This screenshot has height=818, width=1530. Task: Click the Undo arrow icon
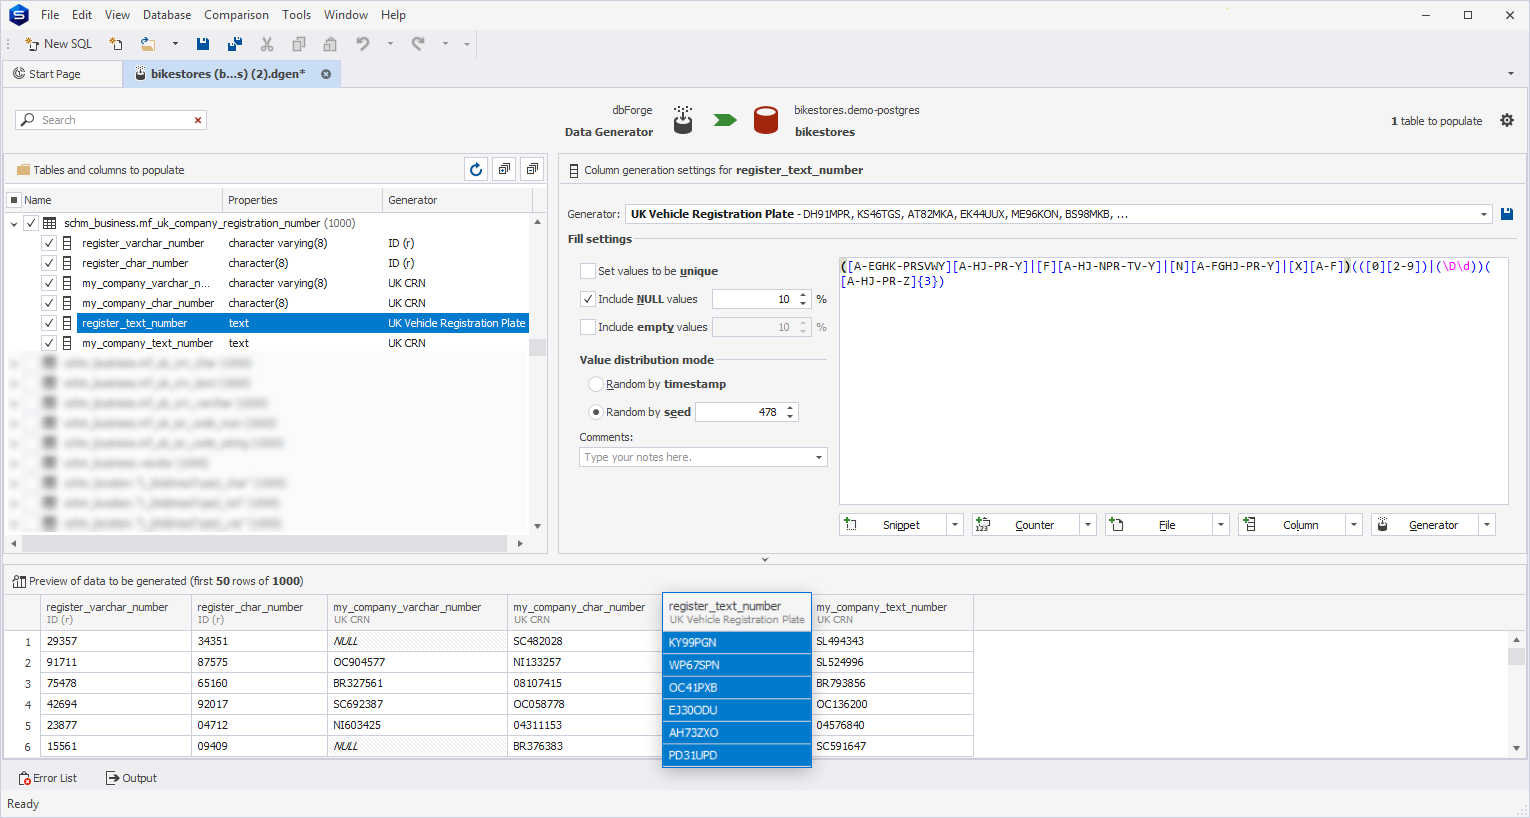click(363, 44)
